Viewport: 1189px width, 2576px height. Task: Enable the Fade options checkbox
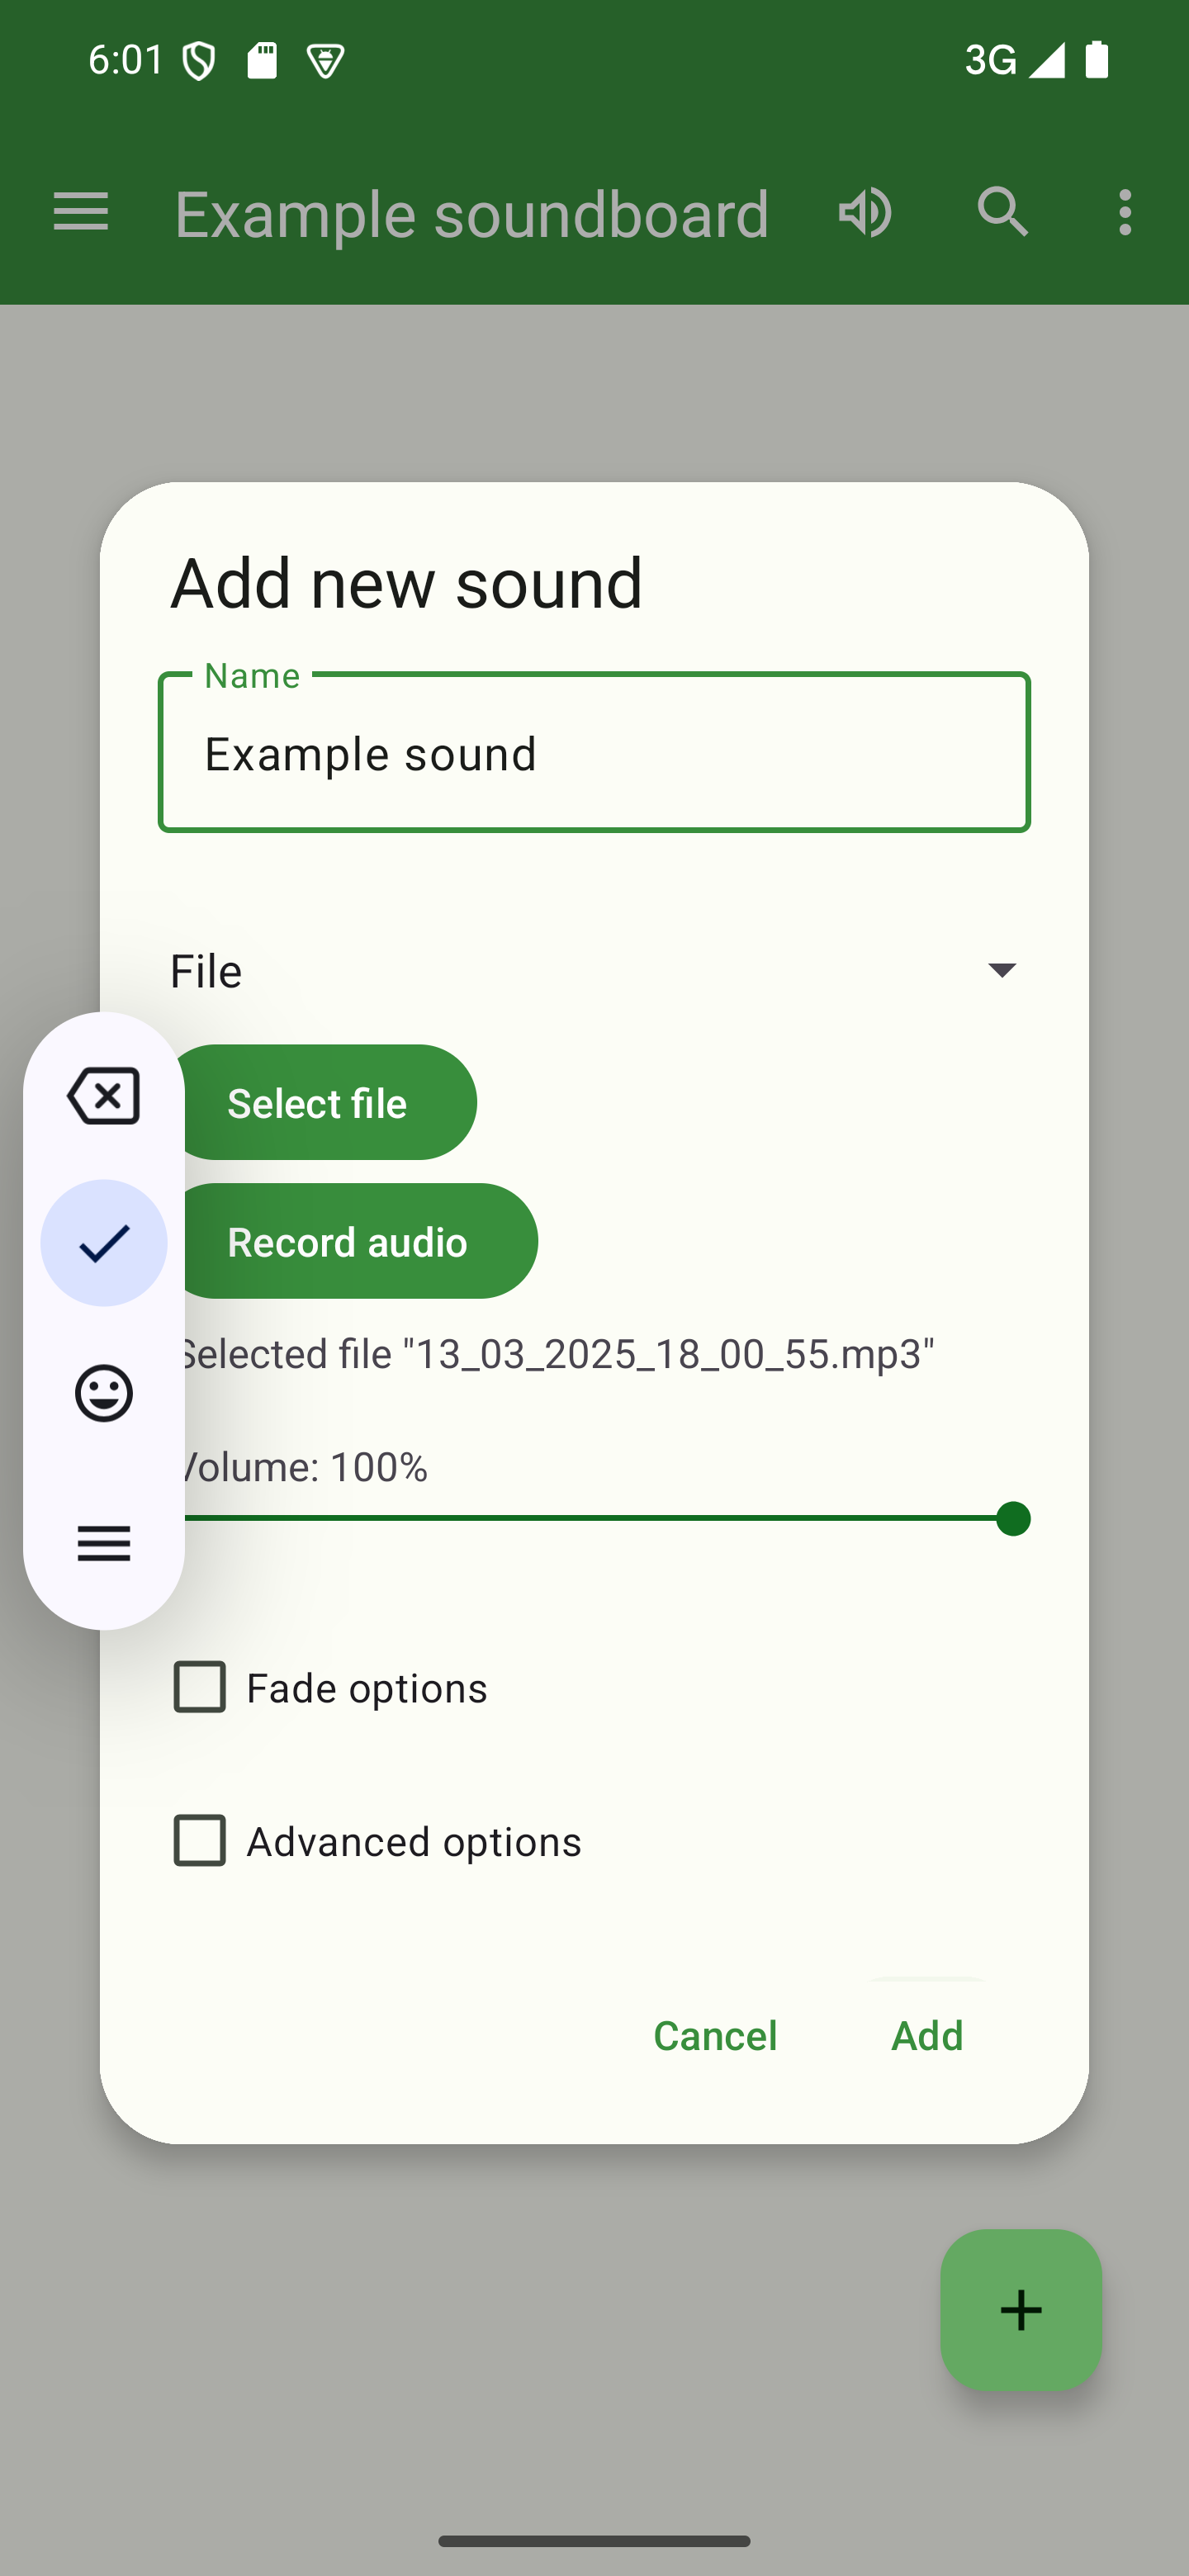(200, 1687)
